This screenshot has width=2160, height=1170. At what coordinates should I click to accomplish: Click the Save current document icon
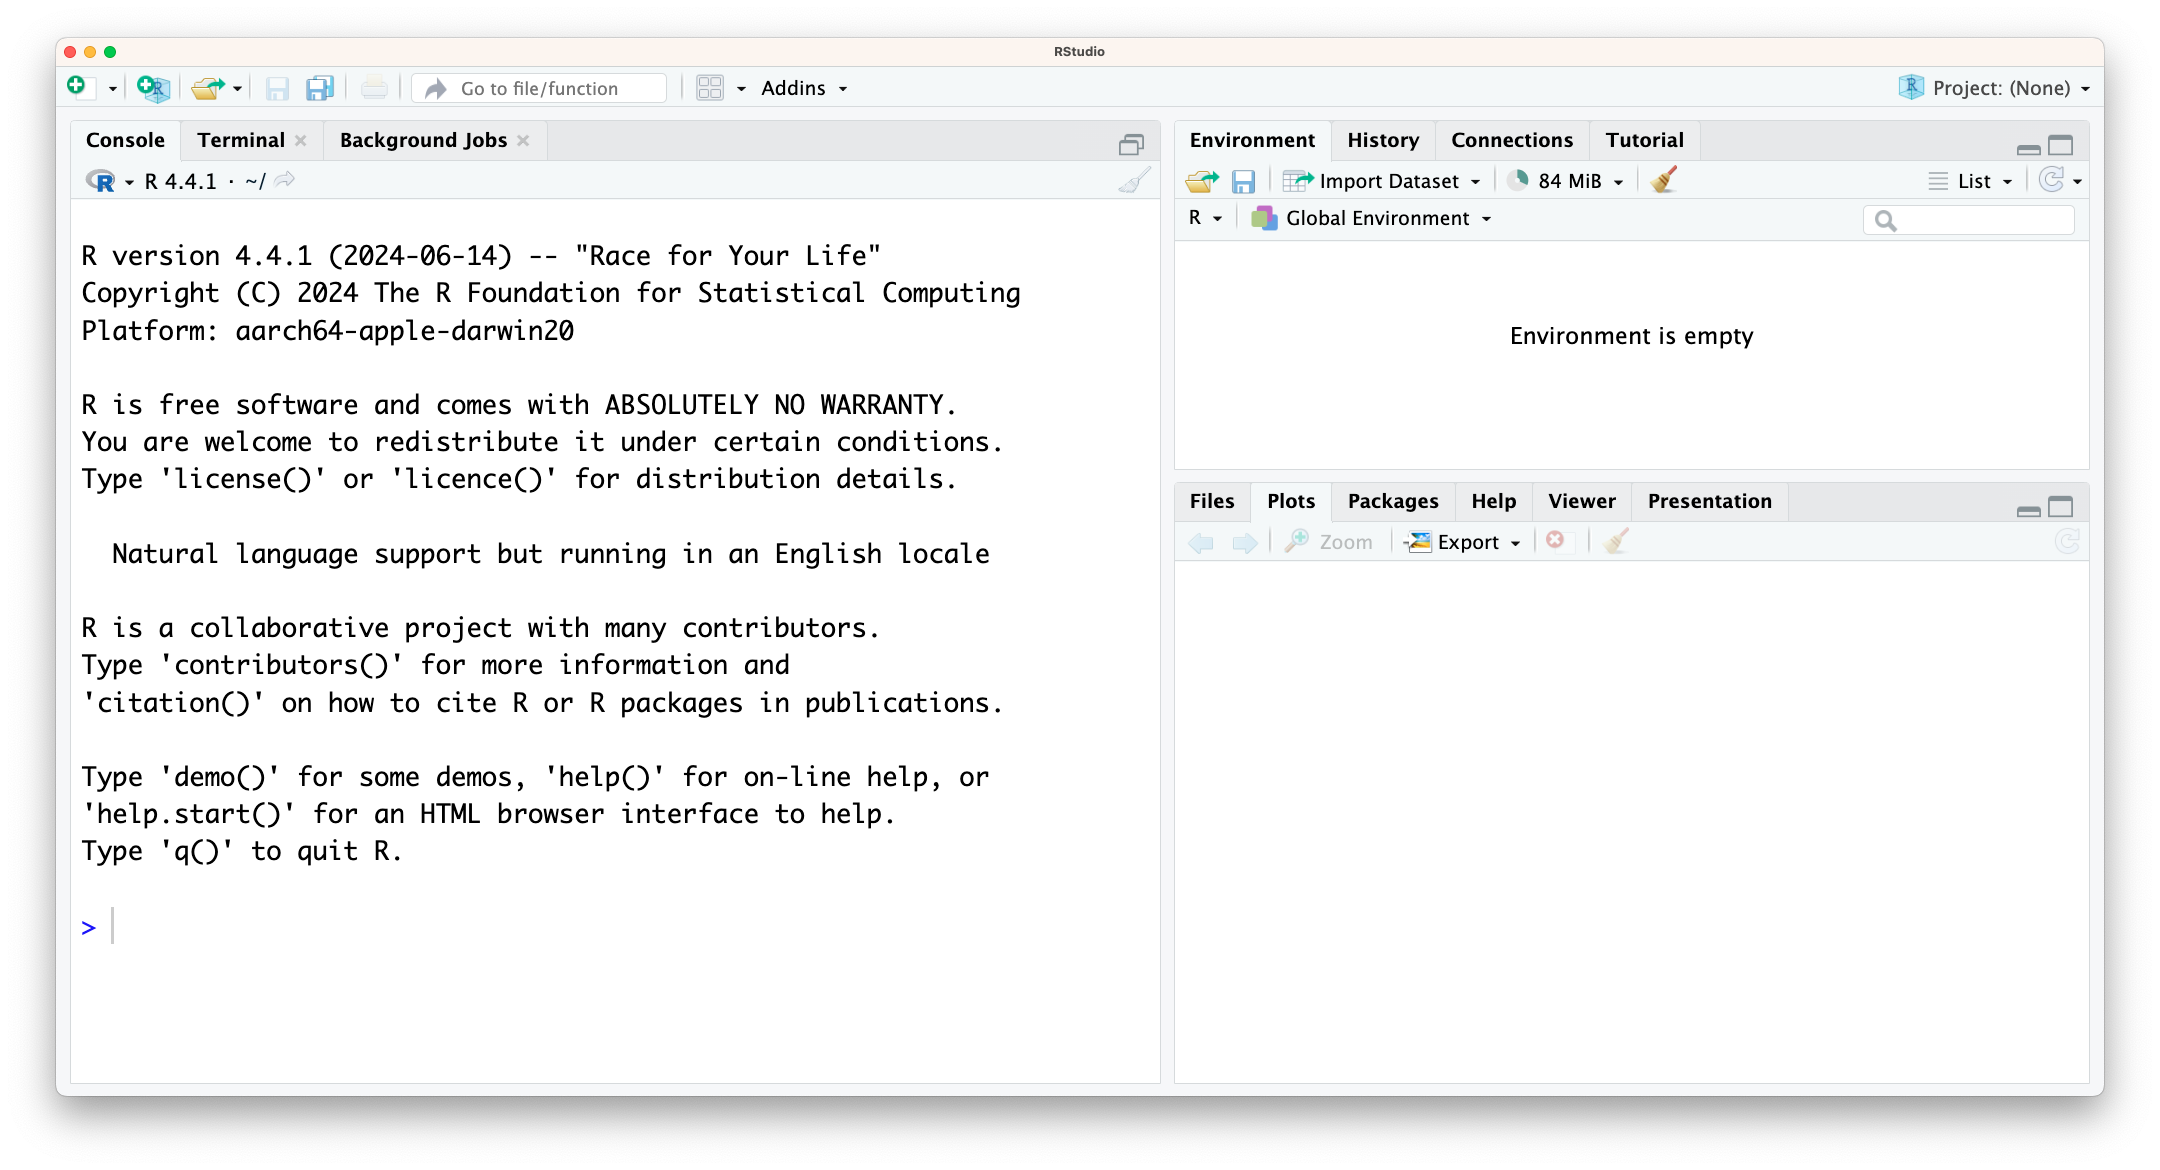click(277, 89)
